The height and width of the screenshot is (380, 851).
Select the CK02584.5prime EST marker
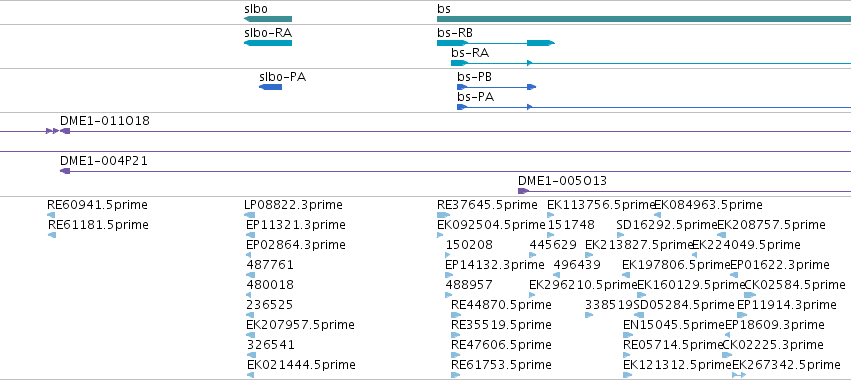coord(750,295)
